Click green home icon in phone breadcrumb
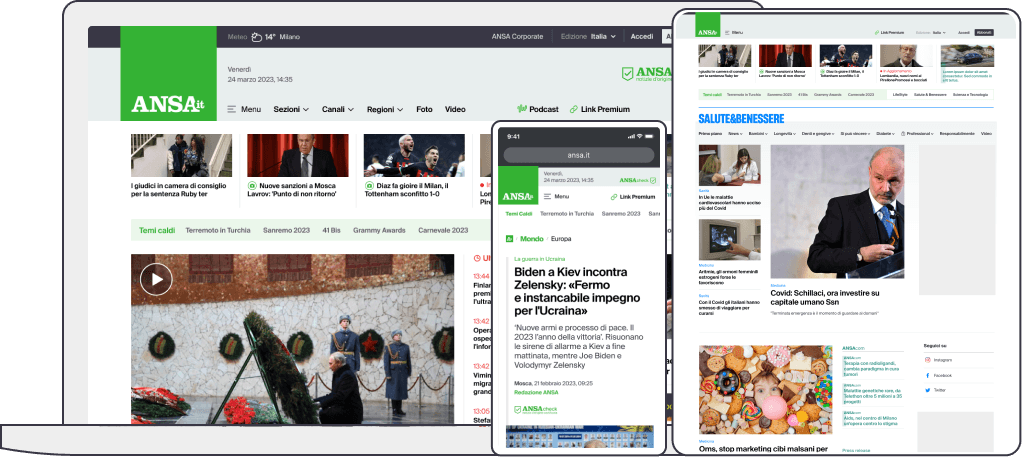Screen dimensions: 1022x457 (510, 239)
